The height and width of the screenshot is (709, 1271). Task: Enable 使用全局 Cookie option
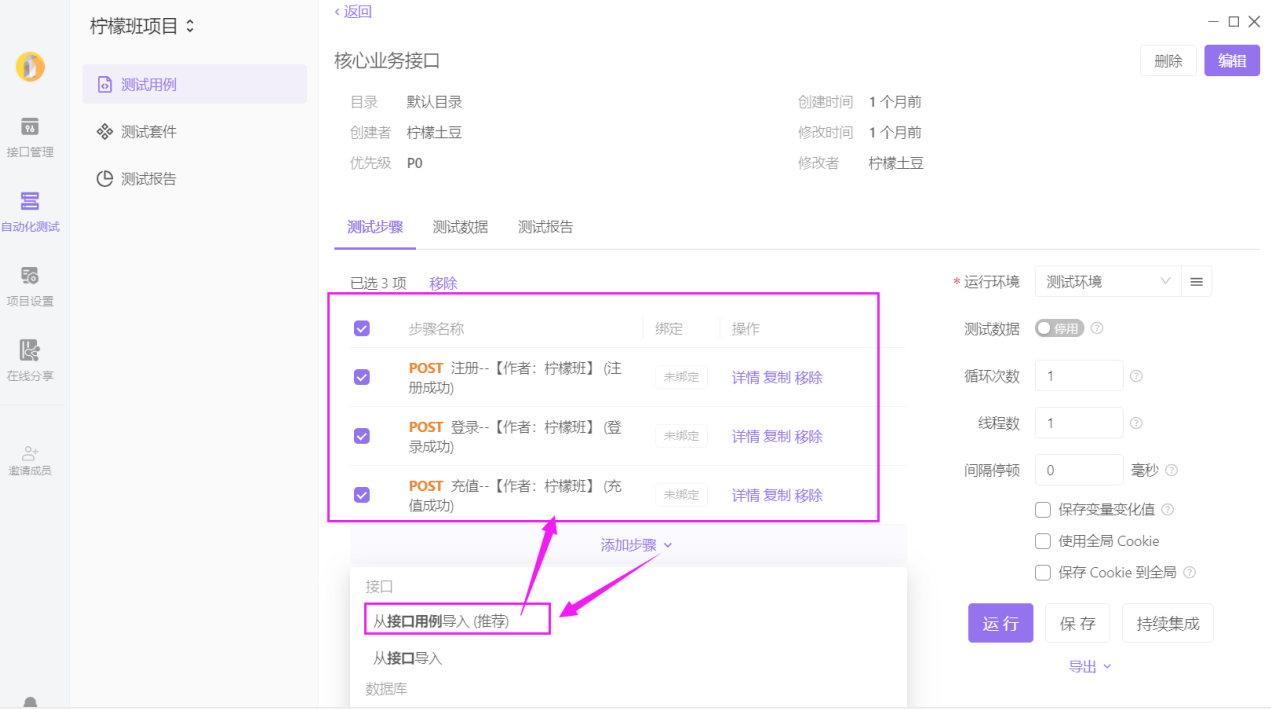[1042, 541]
